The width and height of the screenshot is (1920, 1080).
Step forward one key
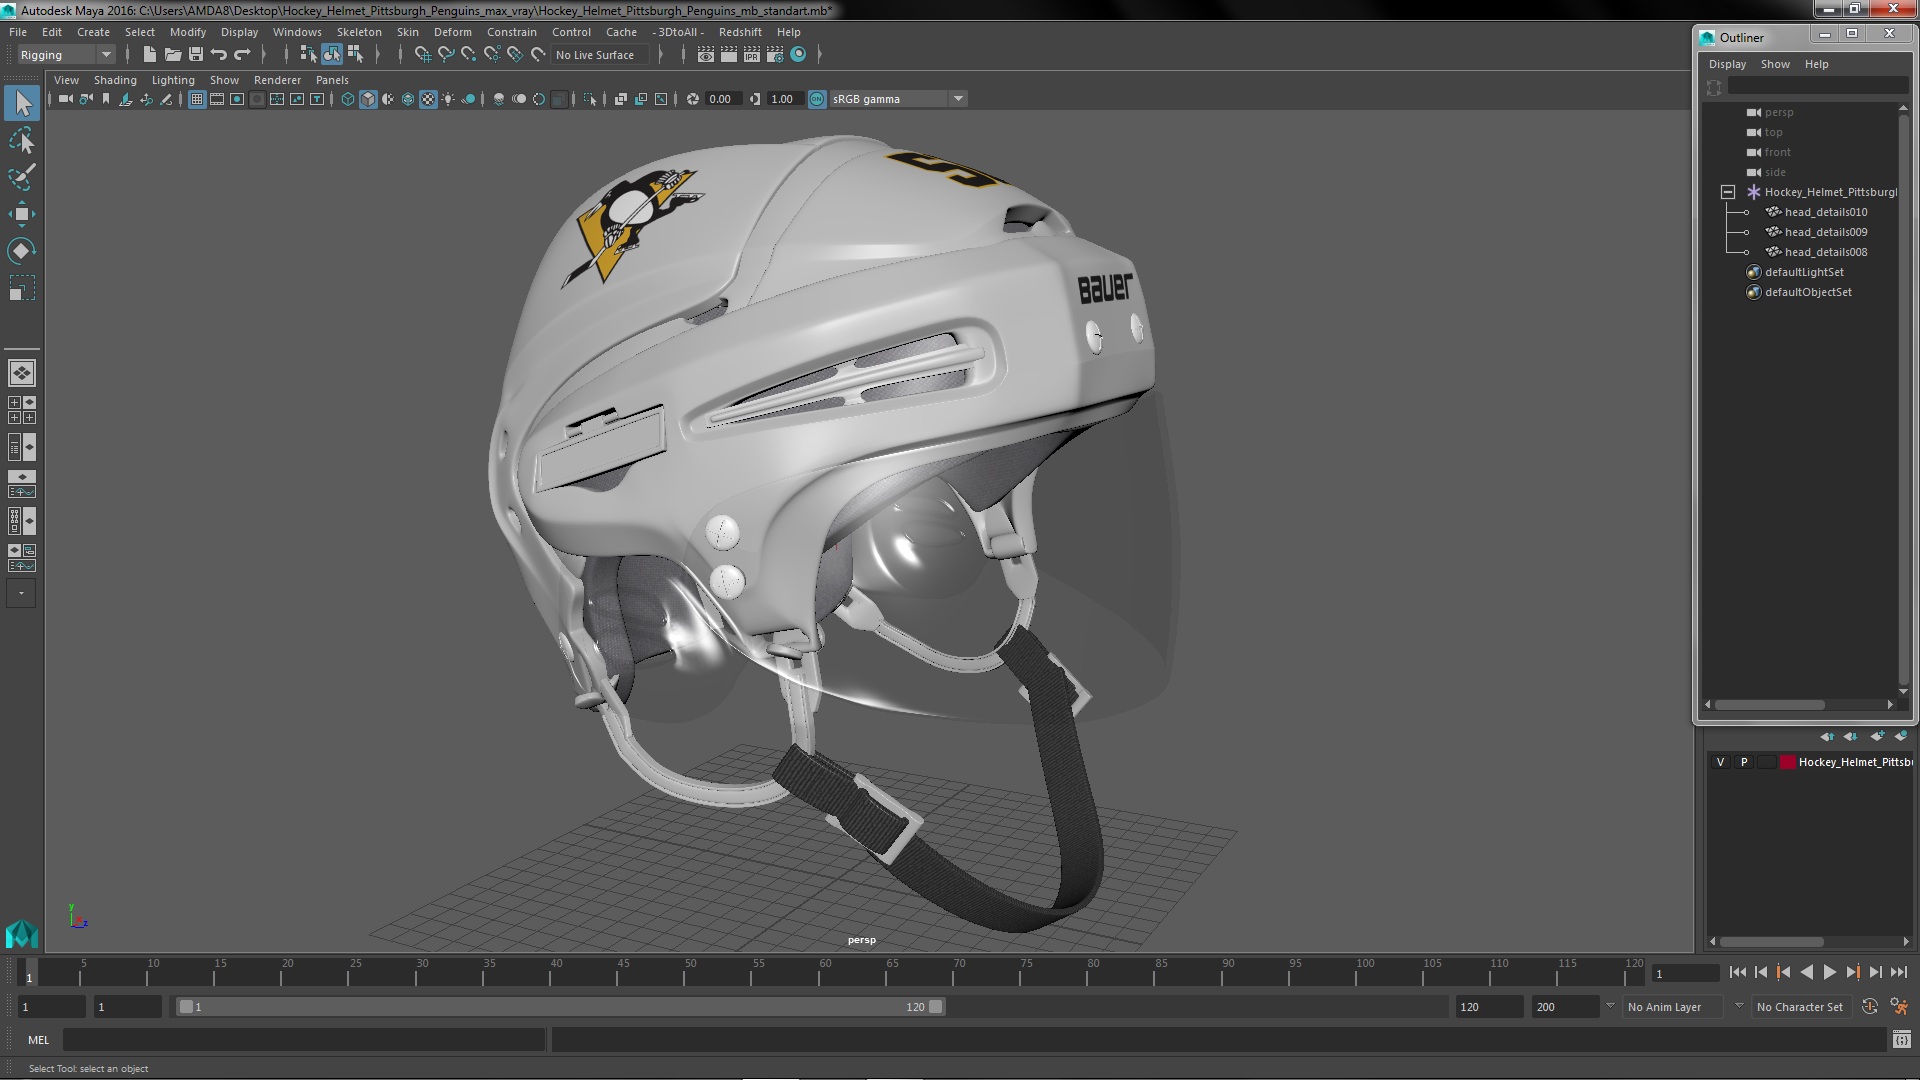click(x=1852, y=972)
